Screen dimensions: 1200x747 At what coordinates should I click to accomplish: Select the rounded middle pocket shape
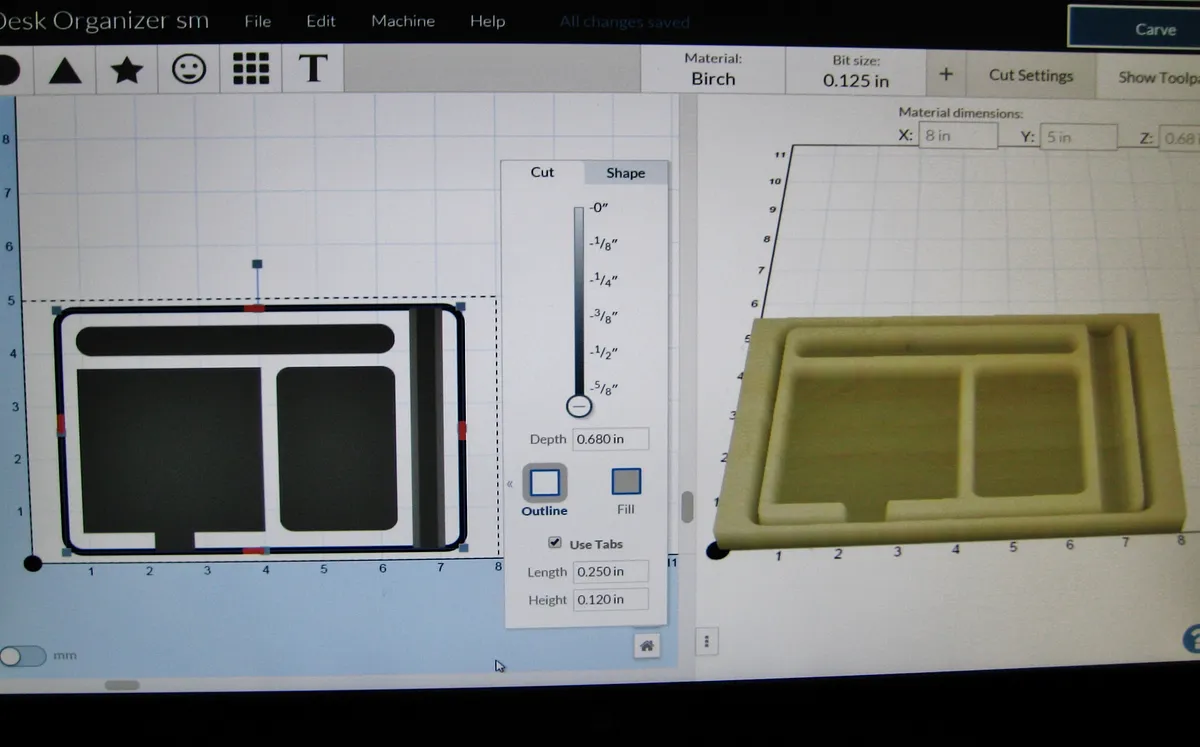coord(337,448)
